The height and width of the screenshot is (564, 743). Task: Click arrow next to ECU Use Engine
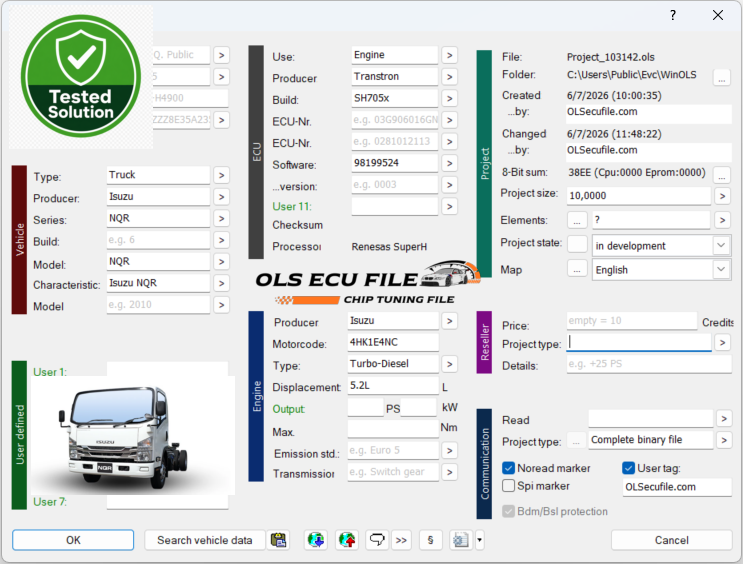tap(449, 55)
